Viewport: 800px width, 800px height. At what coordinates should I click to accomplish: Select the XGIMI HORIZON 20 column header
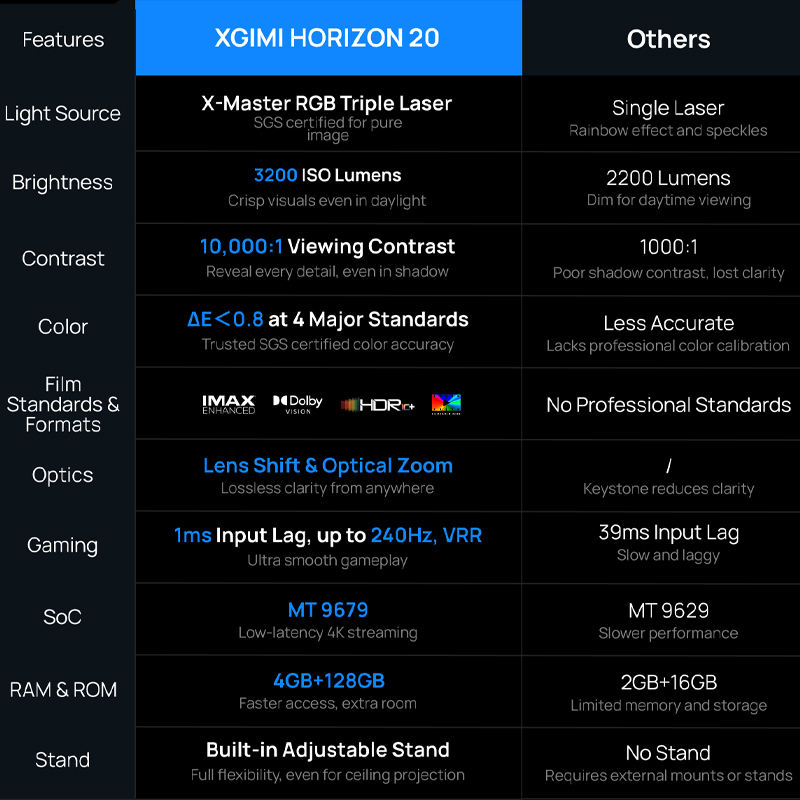click(x=329, y=38)
